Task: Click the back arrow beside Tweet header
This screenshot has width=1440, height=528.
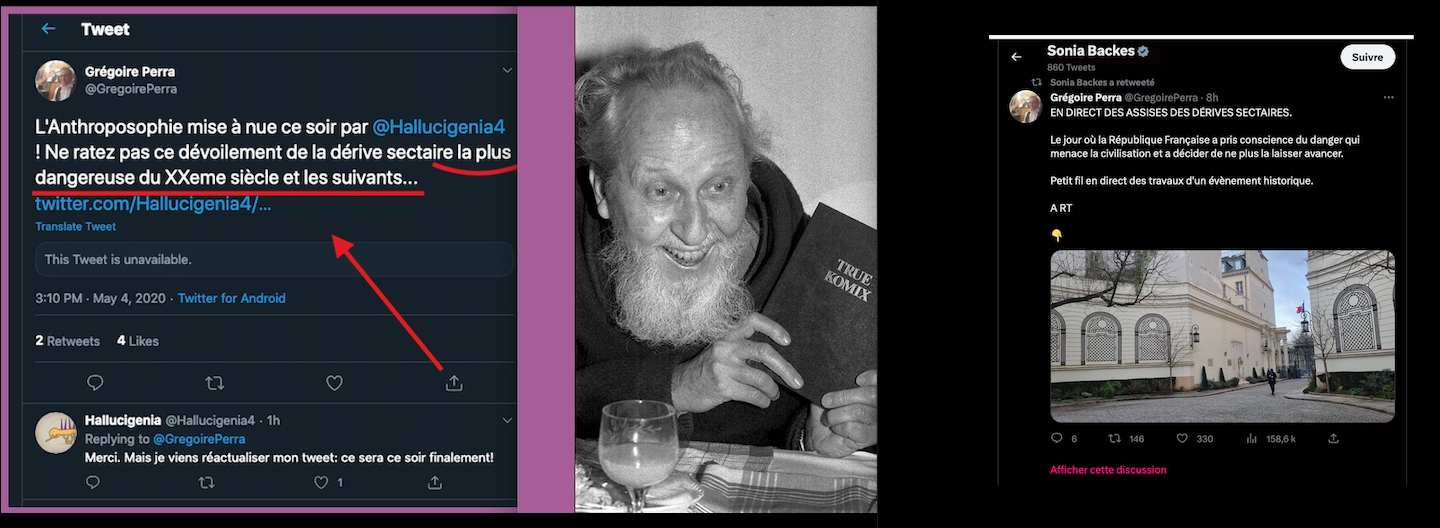Action: point(47,29)
